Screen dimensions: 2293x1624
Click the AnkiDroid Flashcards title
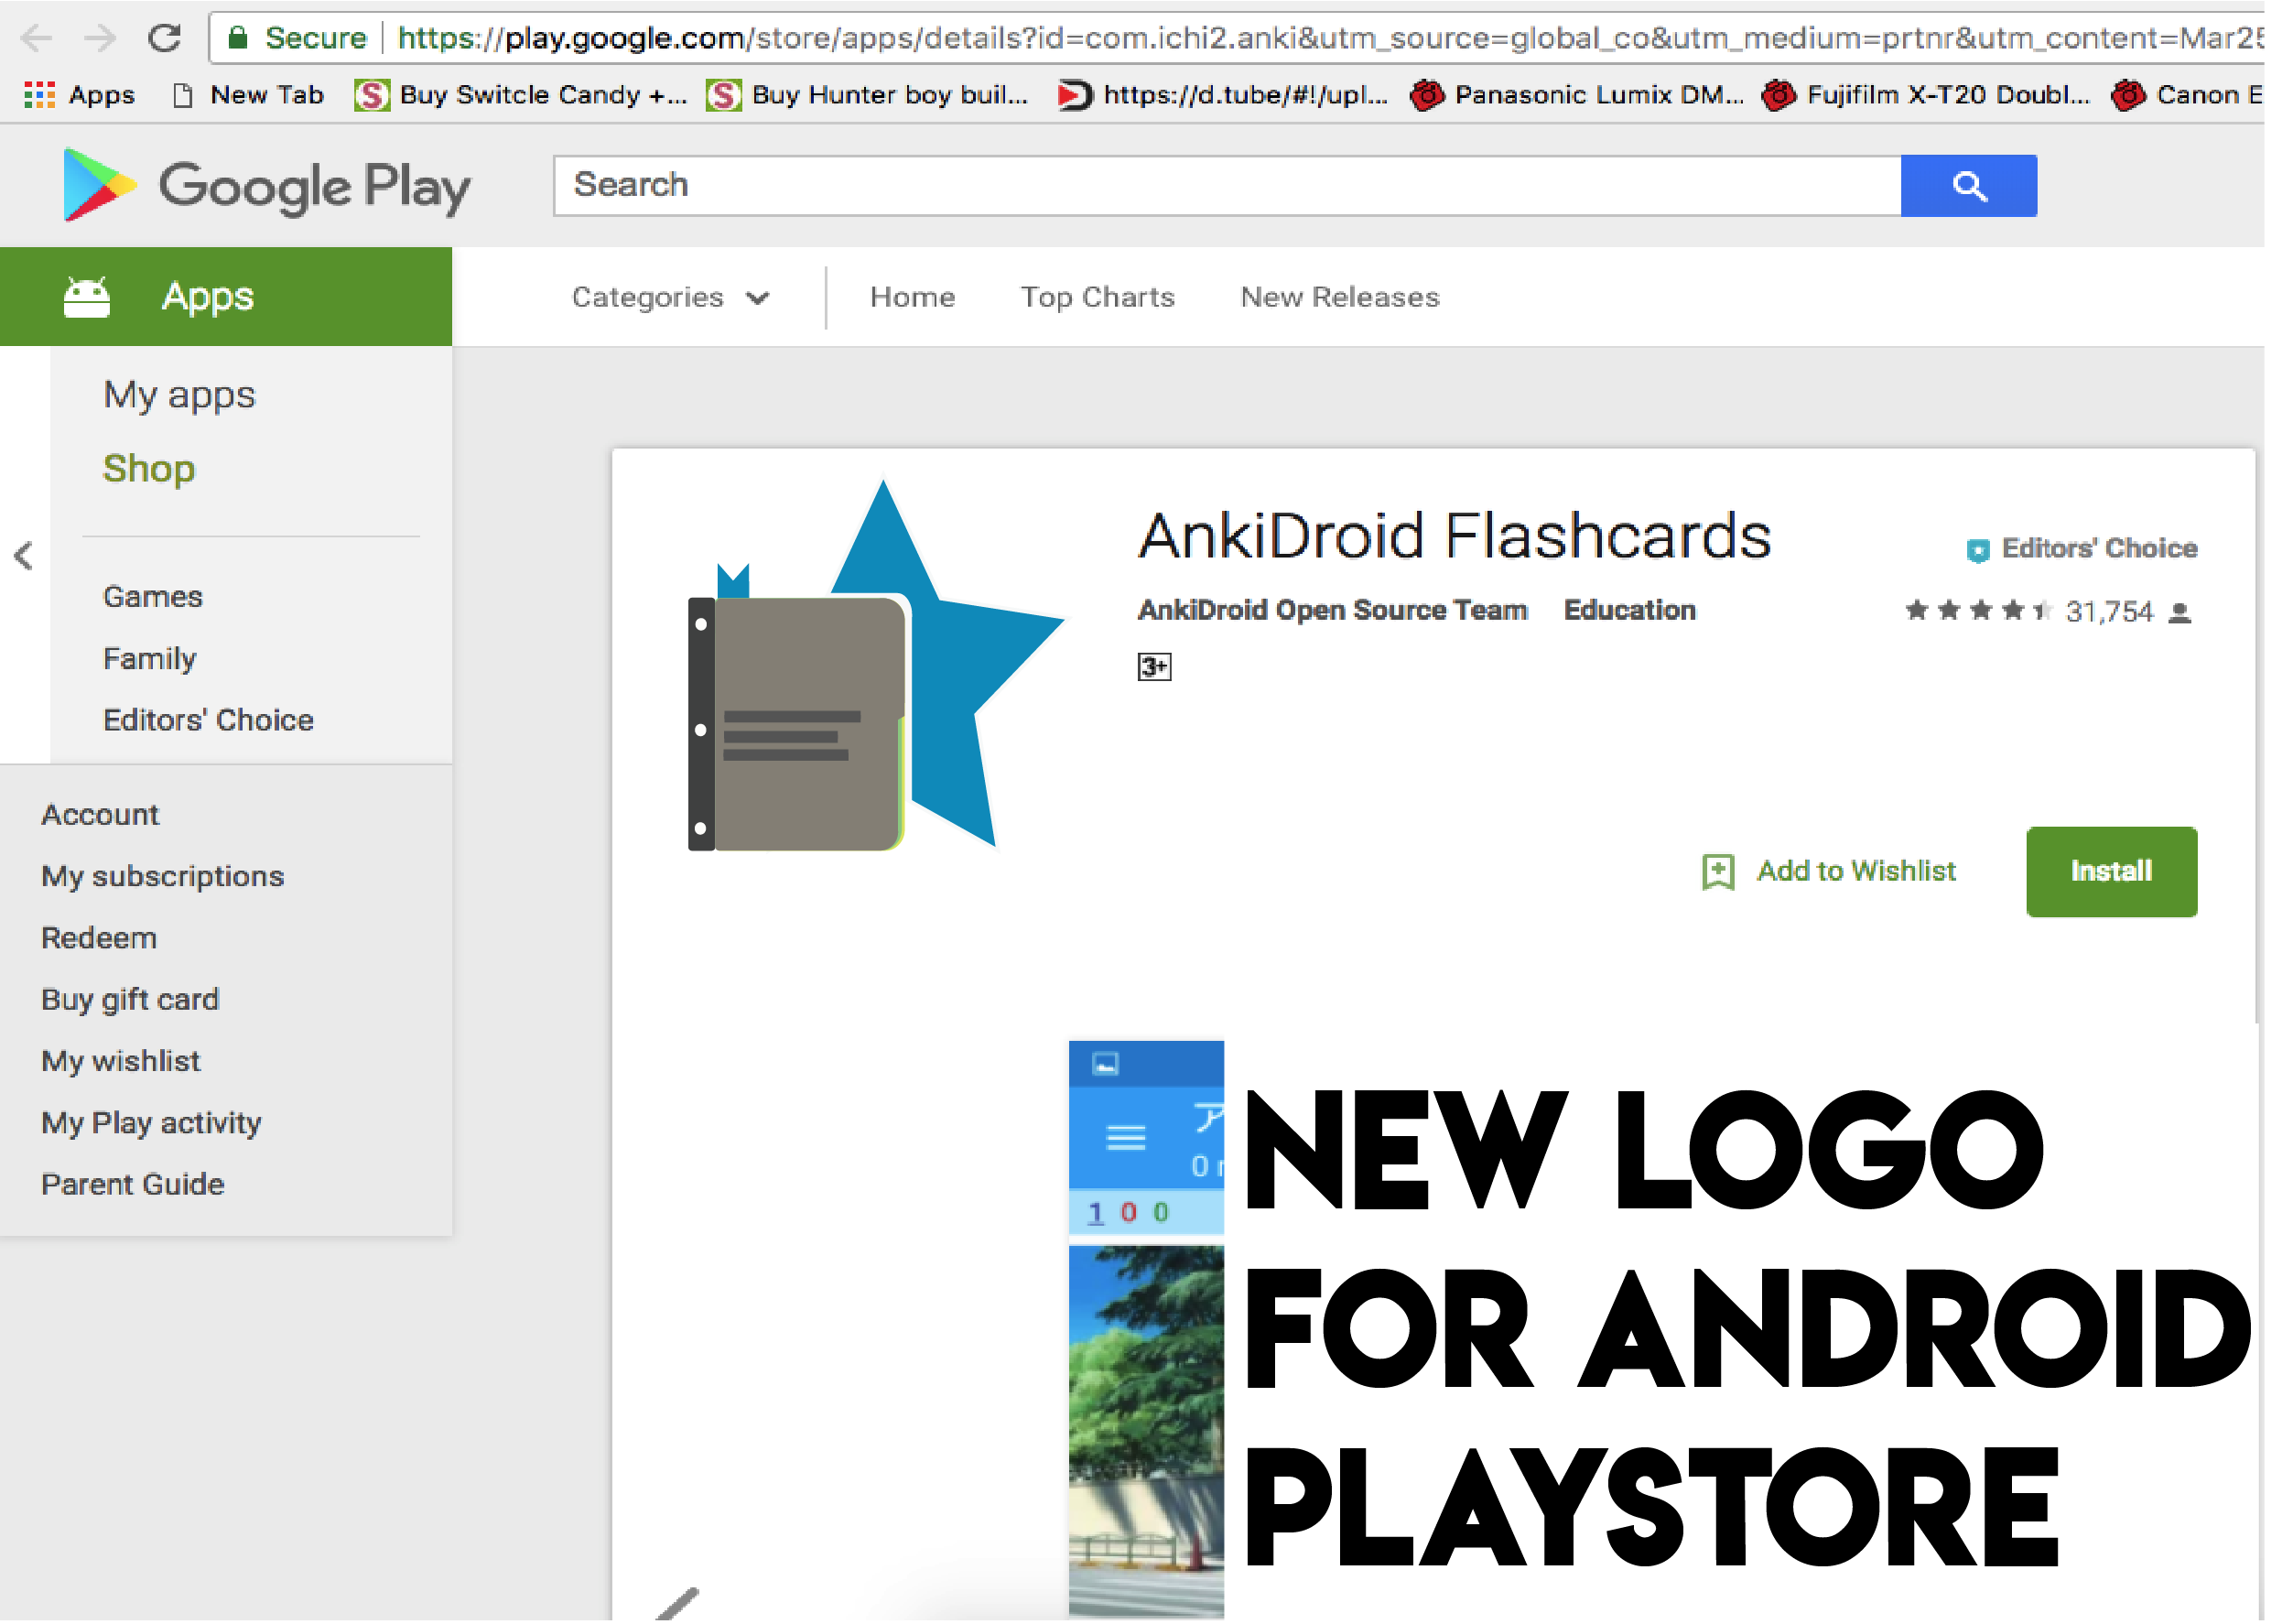[1455, 537]
